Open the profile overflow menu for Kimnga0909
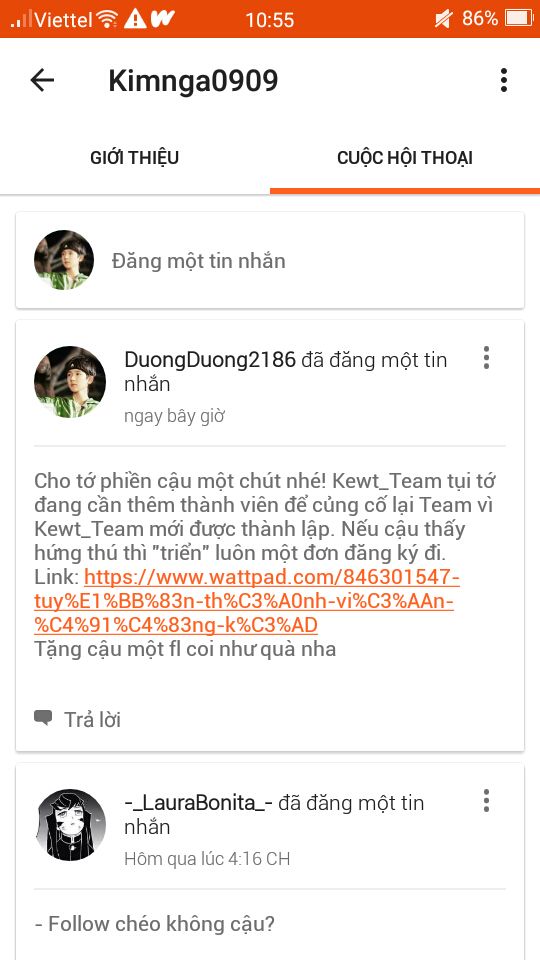Screen dimensions: 540x960 click(503, 80)
